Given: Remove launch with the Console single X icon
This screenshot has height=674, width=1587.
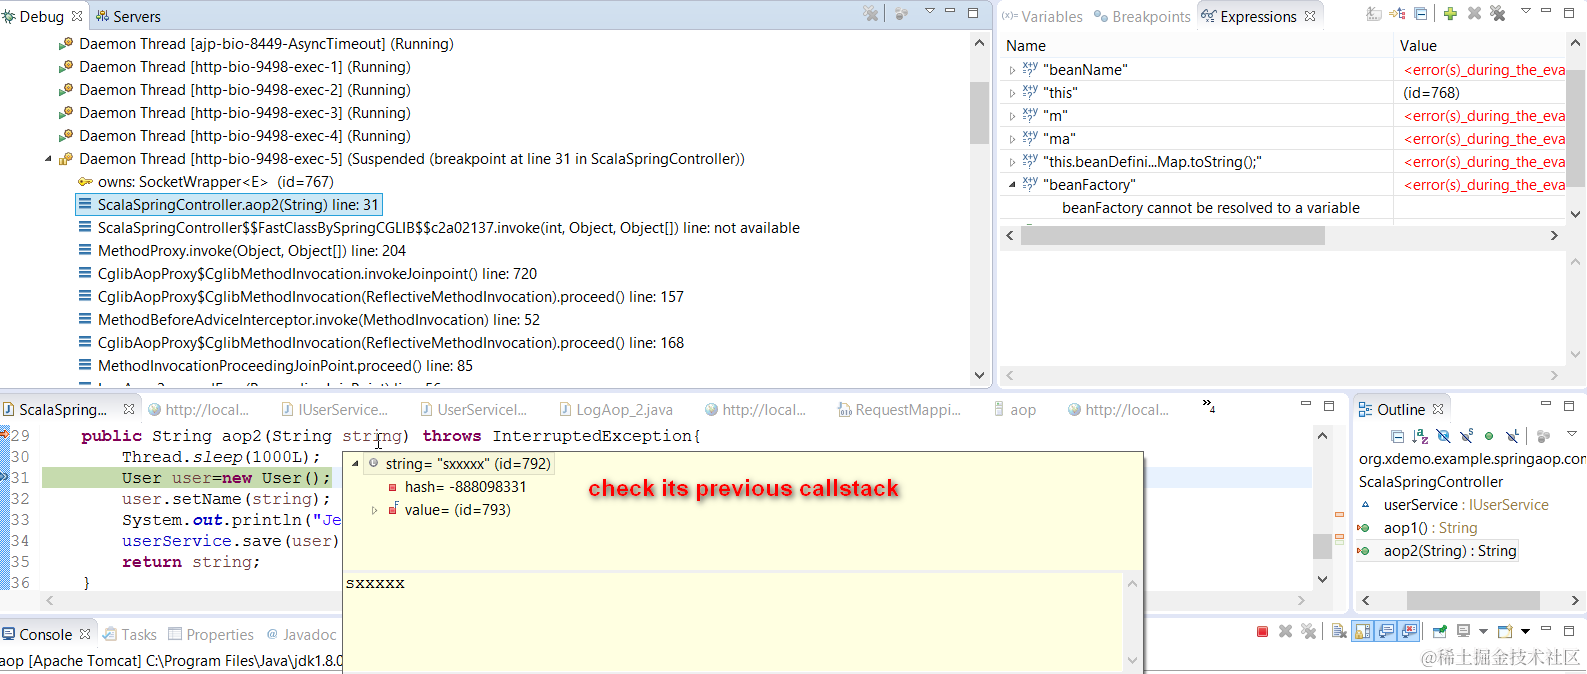Looking at the screenshot, I should [x=1285, y=631].
